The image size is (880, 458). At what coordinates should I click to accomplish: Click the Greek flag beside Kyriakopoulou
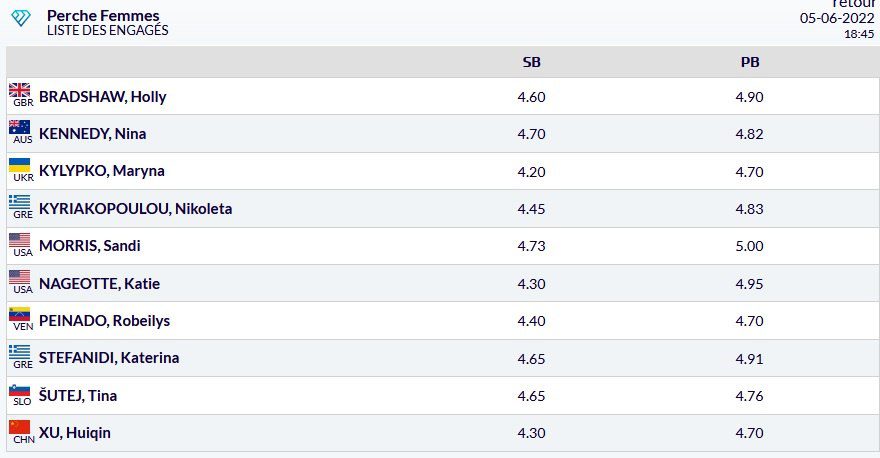(20, 202)
